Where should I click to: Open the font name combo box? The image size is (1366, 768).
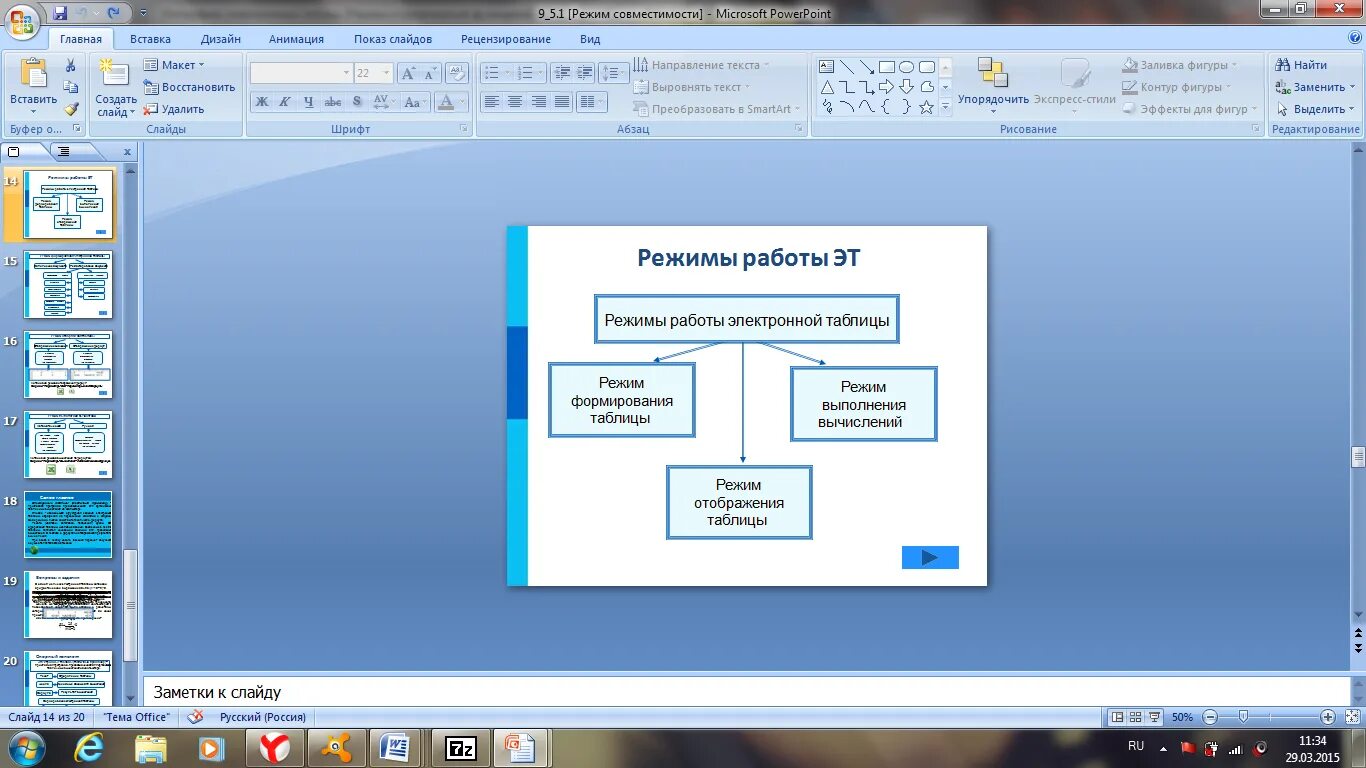pyautogui.click(x=301, y=73)
